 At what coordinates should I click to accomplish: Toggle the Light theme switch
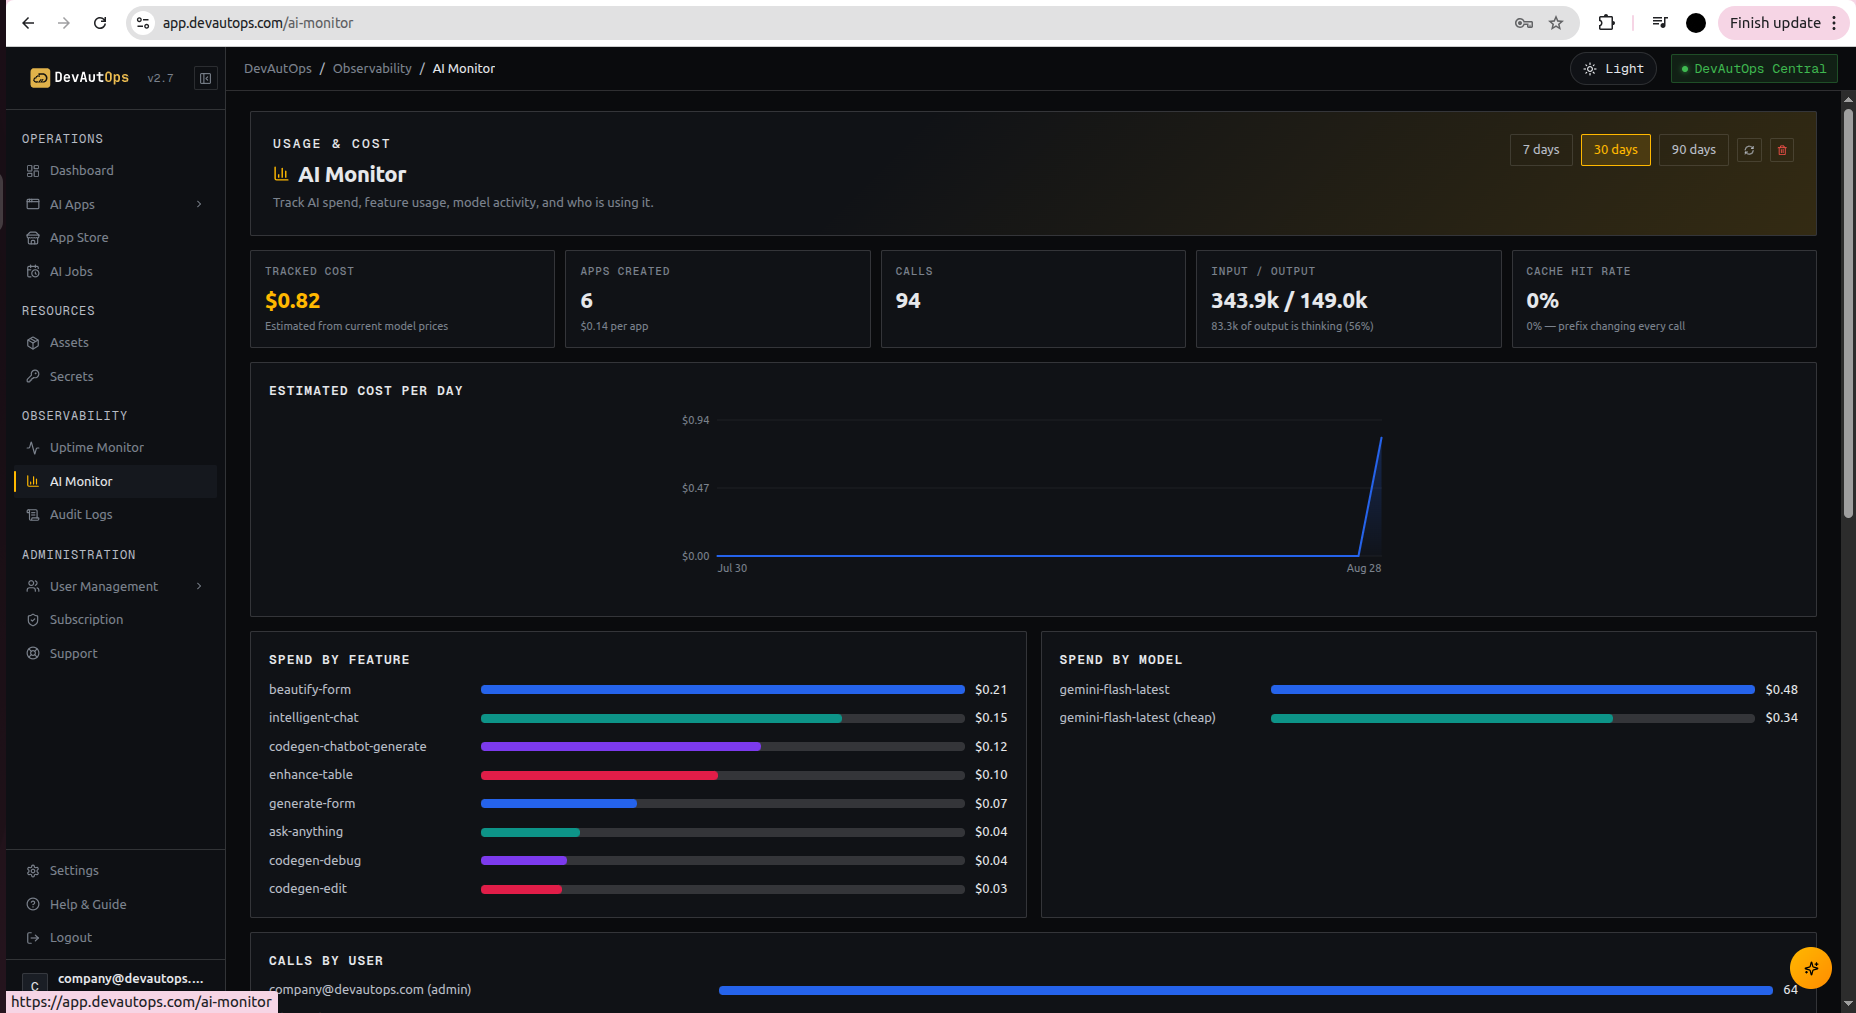tap(1613, 69)
